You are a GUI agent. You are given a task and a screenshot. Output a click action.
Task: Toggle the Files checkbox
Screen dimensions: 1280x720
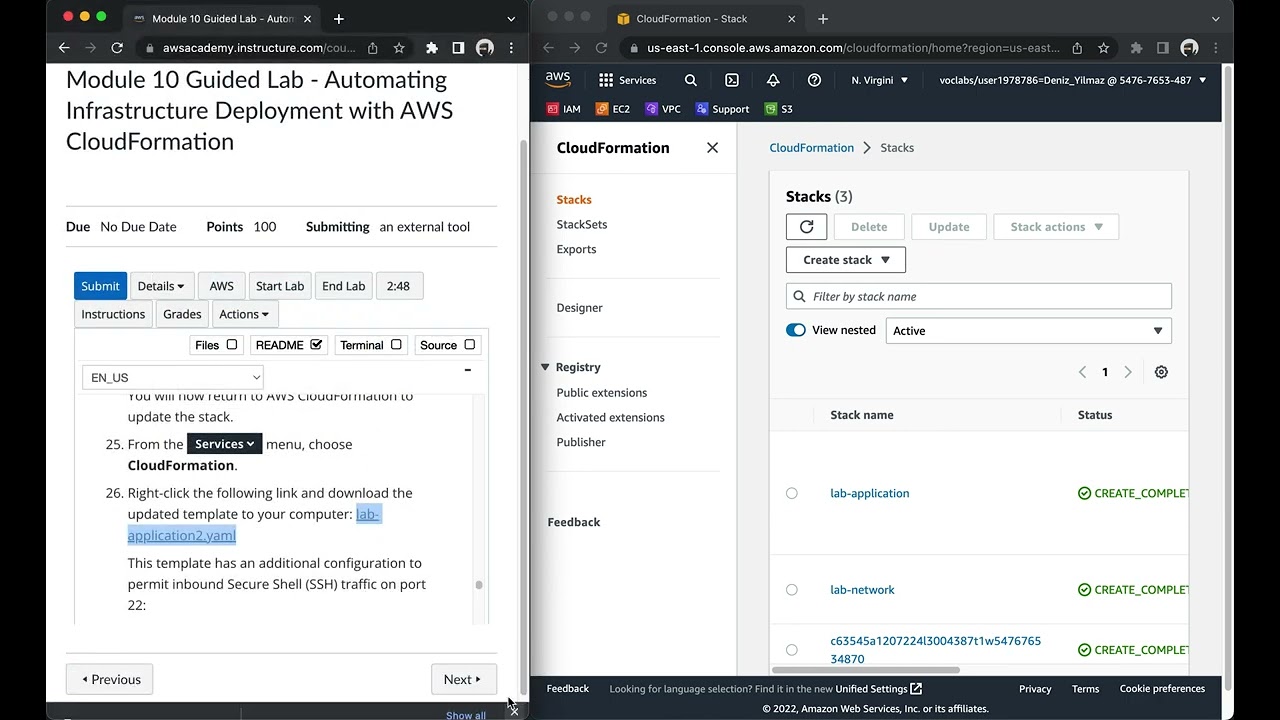[232, 345]
